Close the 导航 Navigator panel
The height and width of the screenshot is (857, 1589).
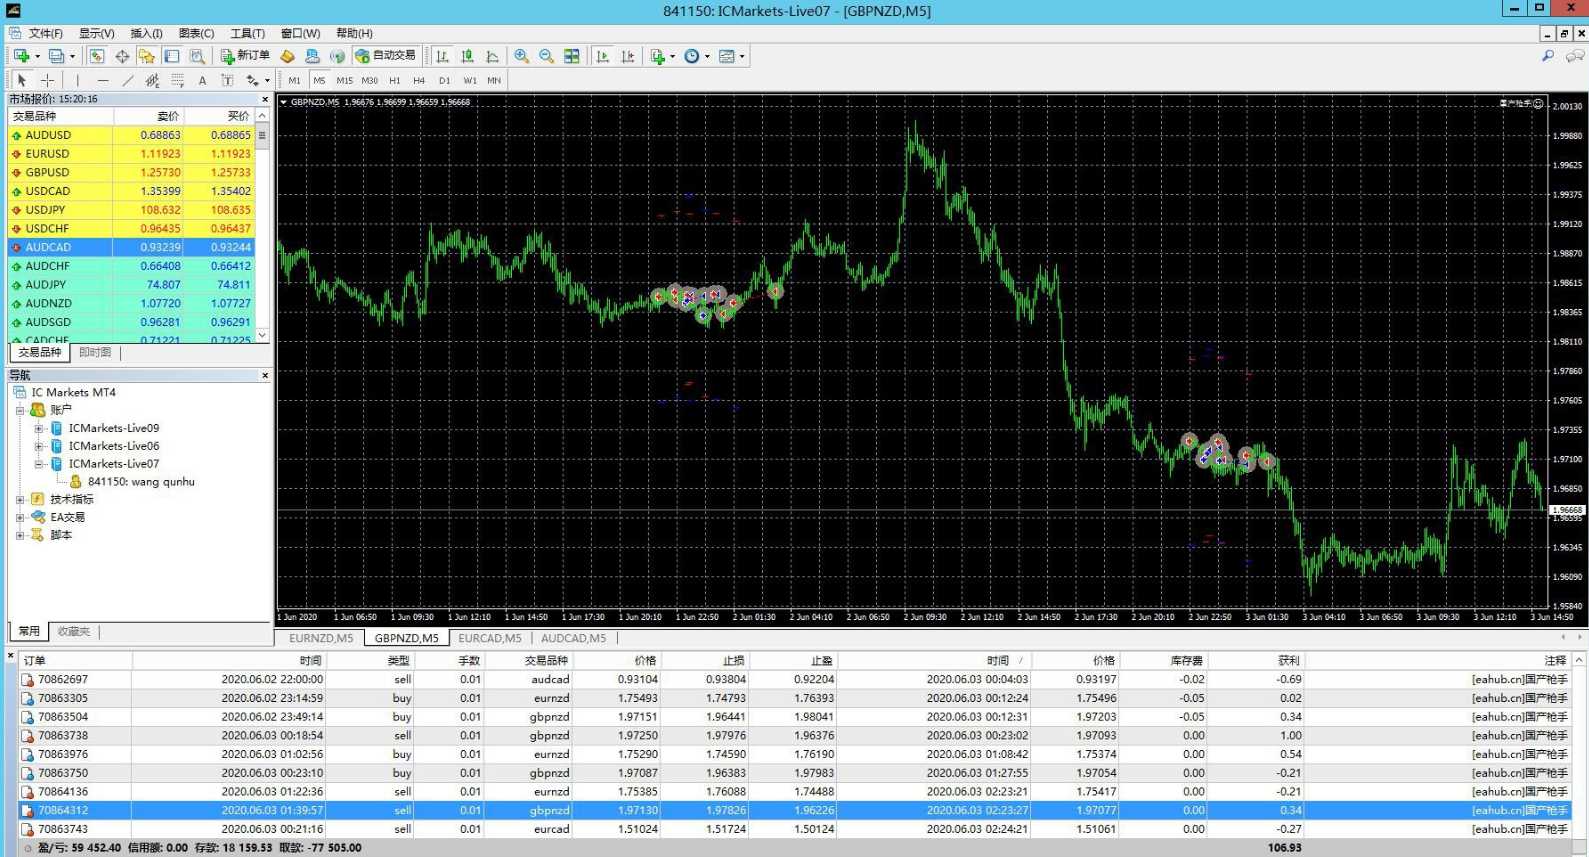(x=265, y=375)
